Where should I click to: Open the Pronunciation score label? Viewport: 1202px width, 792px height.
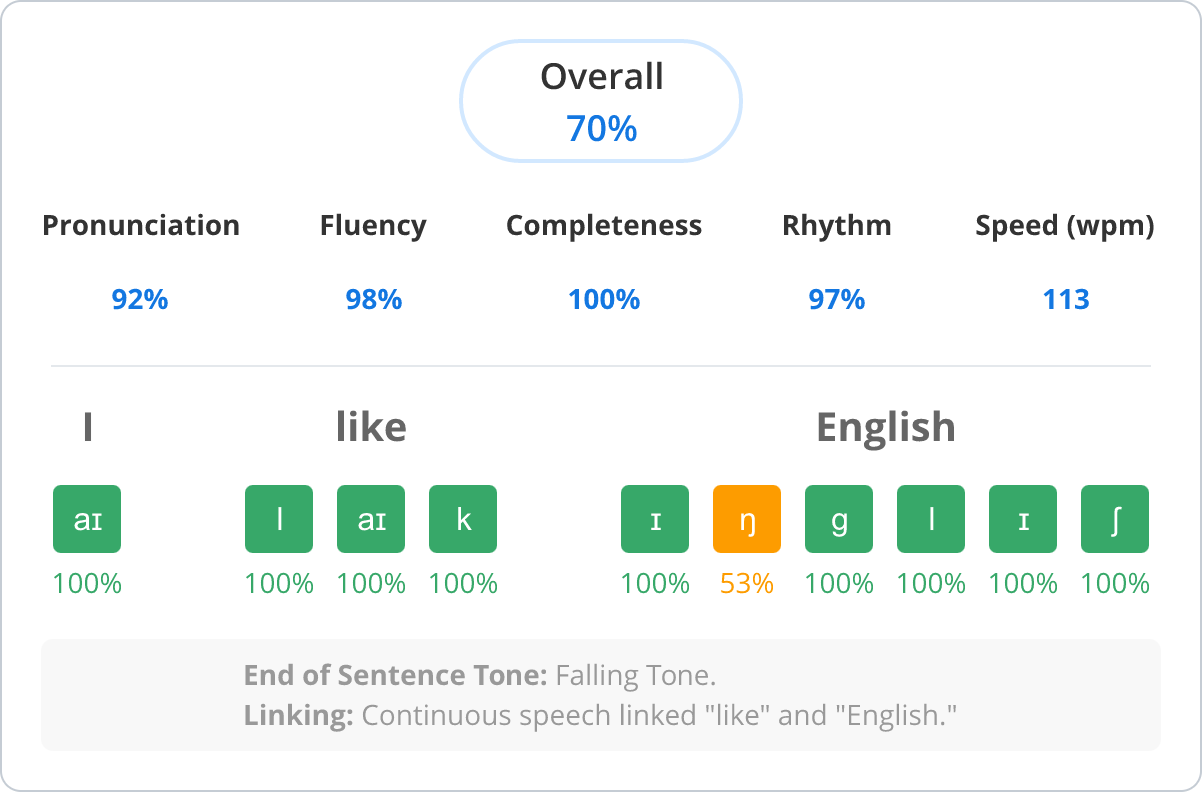point(141,226)
